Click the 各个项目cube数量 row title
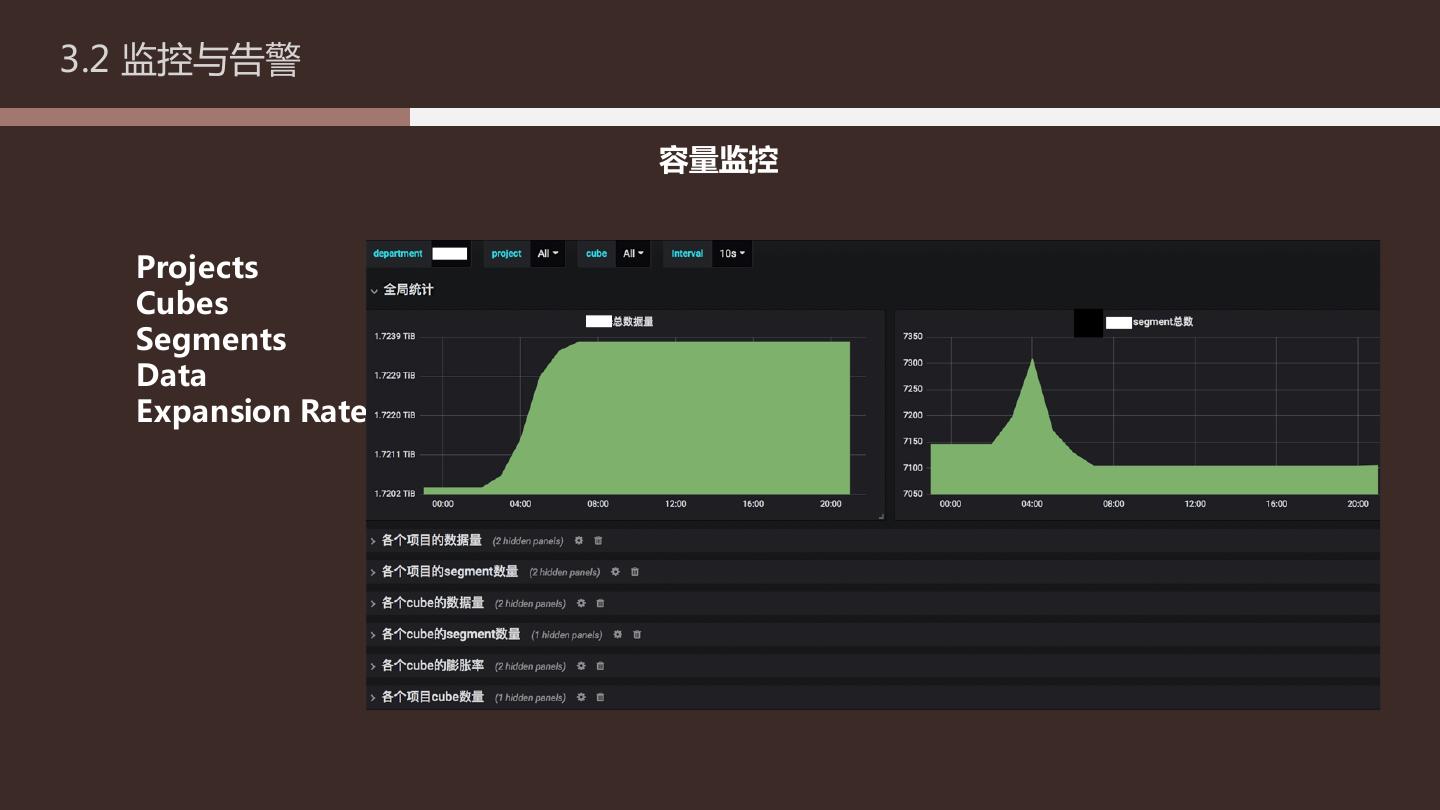 pyautogui.click(x=433, y=697)
